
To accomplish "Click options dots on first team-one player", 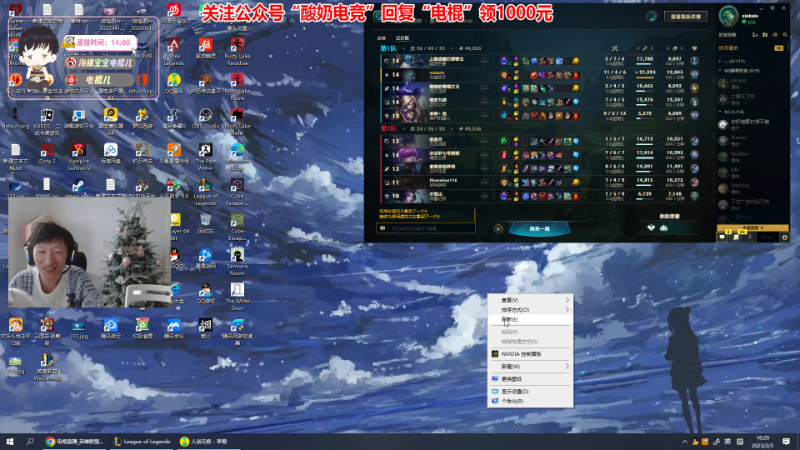I will [484, 61].
